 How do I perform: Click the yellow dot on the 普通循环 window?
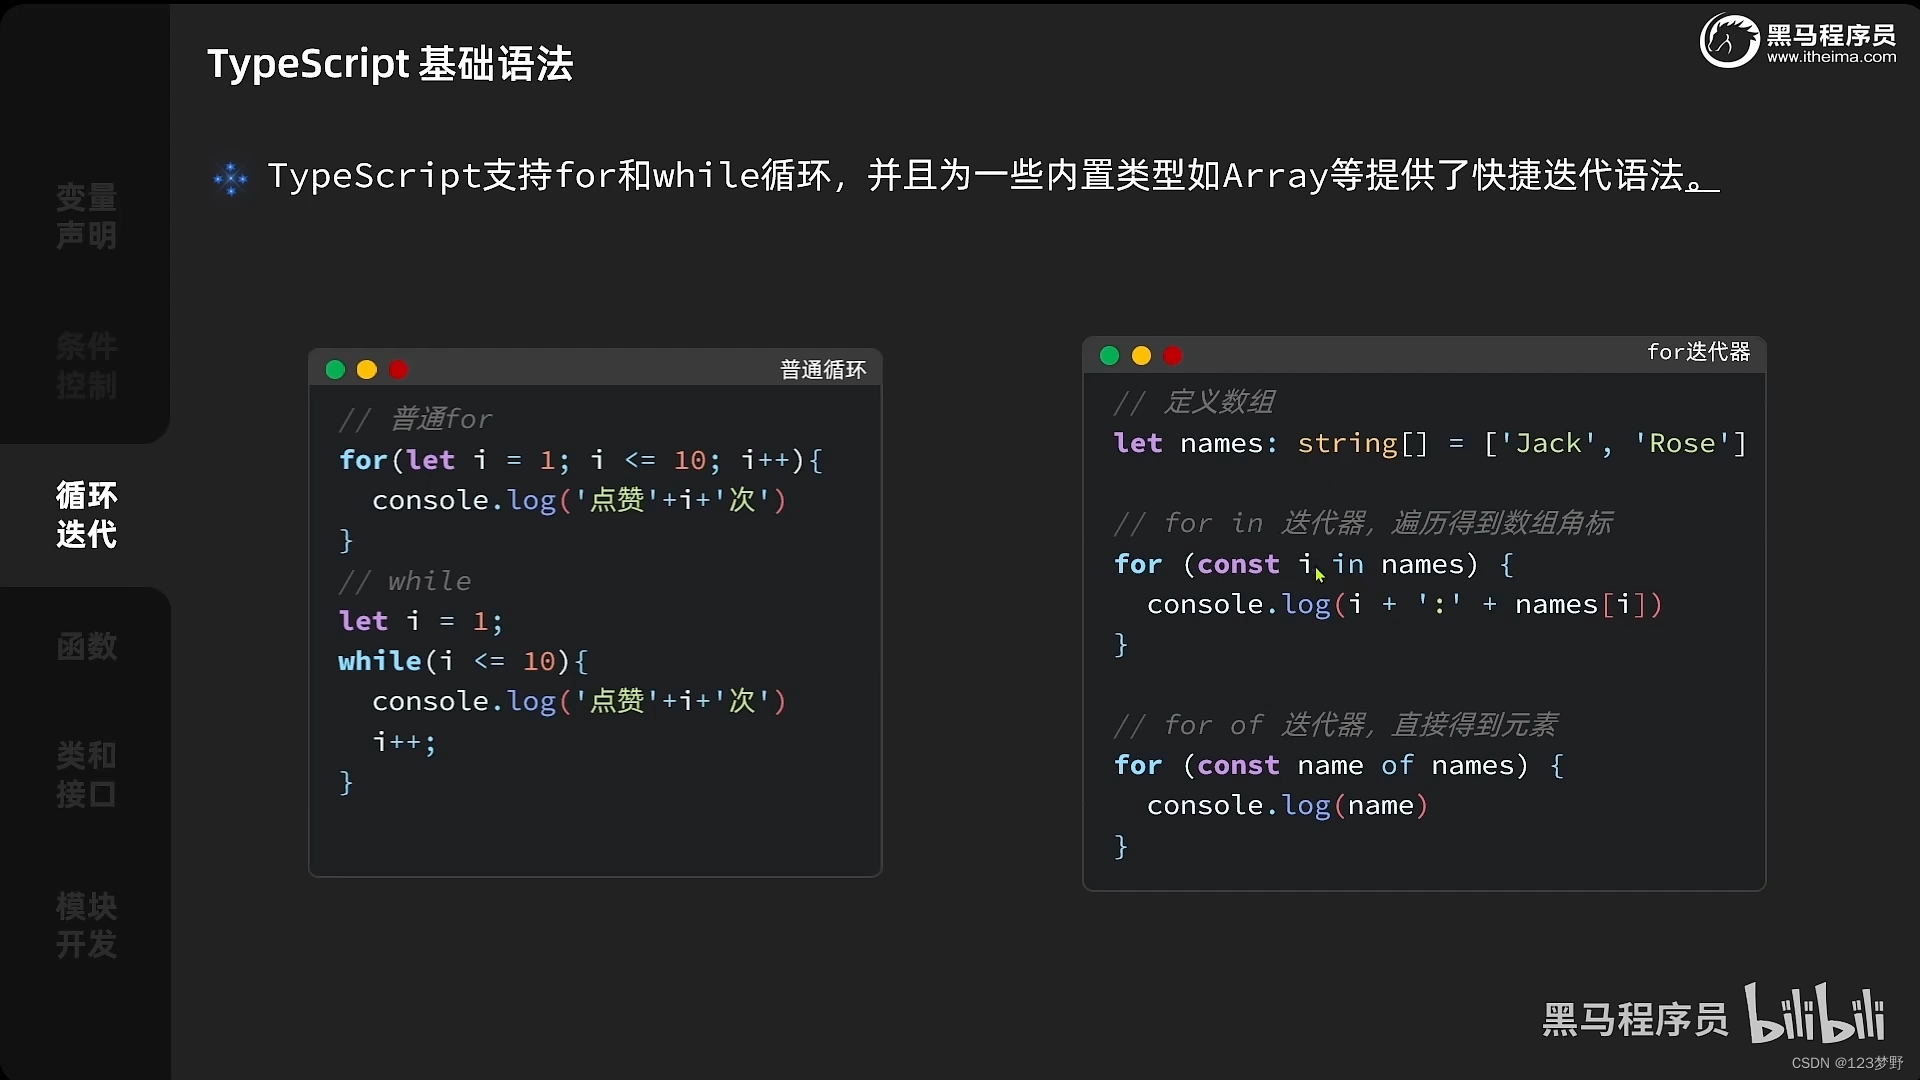(x=366, y=369)
